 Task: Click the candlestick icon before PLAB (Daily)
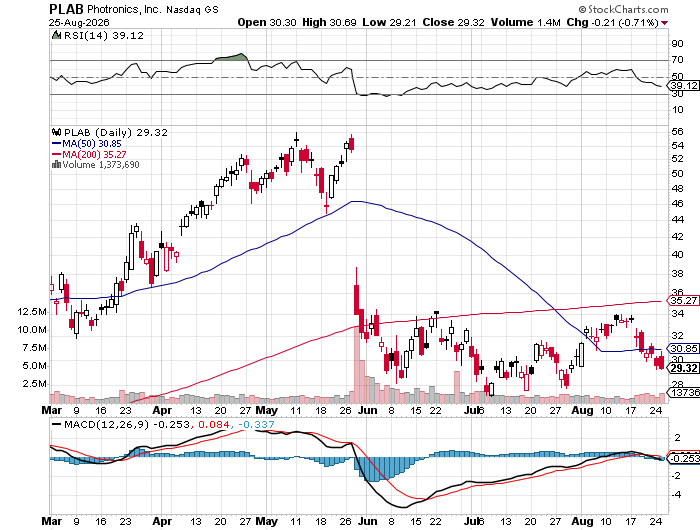pos(57,133)
